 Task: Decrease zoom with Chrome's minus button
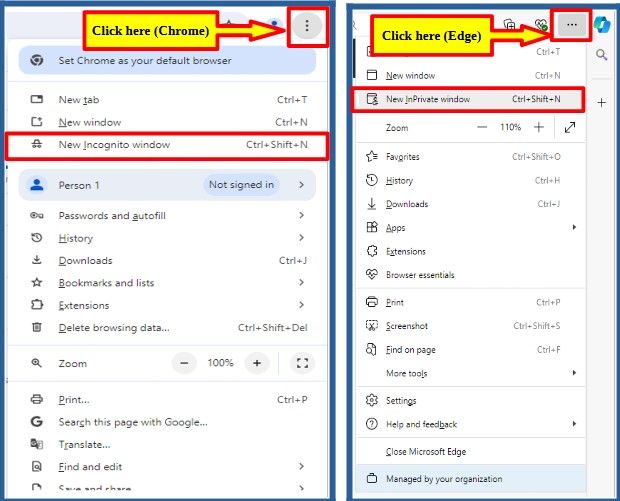pos(184,363)
